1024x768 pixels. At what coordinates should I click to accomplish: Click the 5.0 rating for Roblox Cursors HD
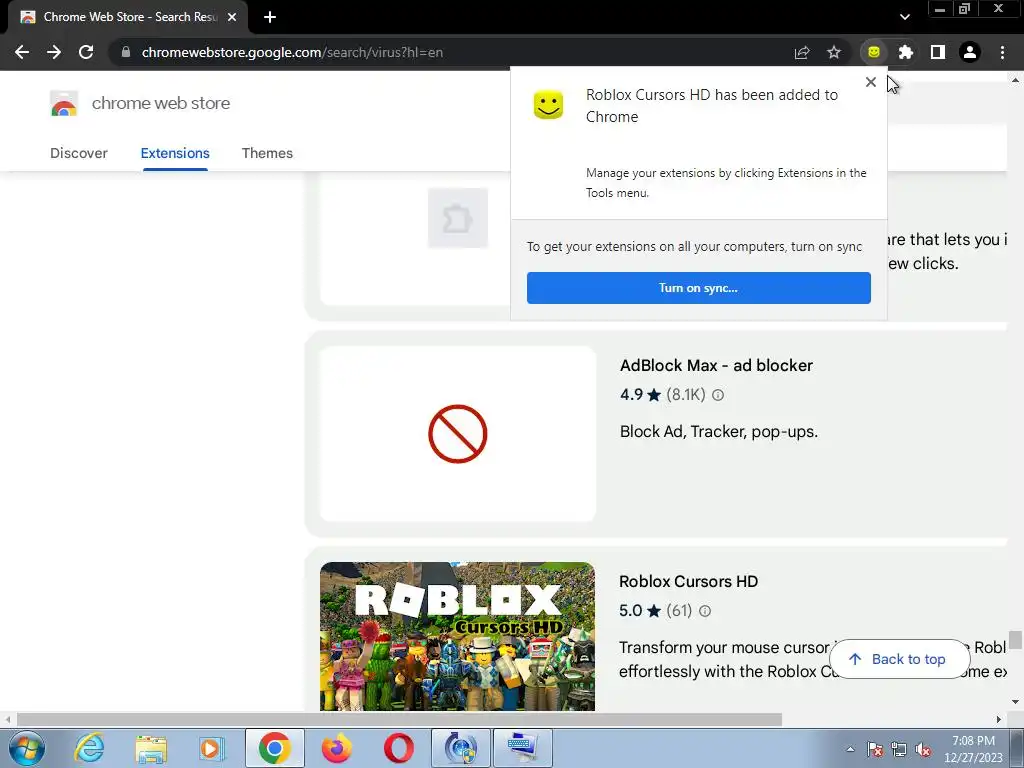[x=630, y=611]
